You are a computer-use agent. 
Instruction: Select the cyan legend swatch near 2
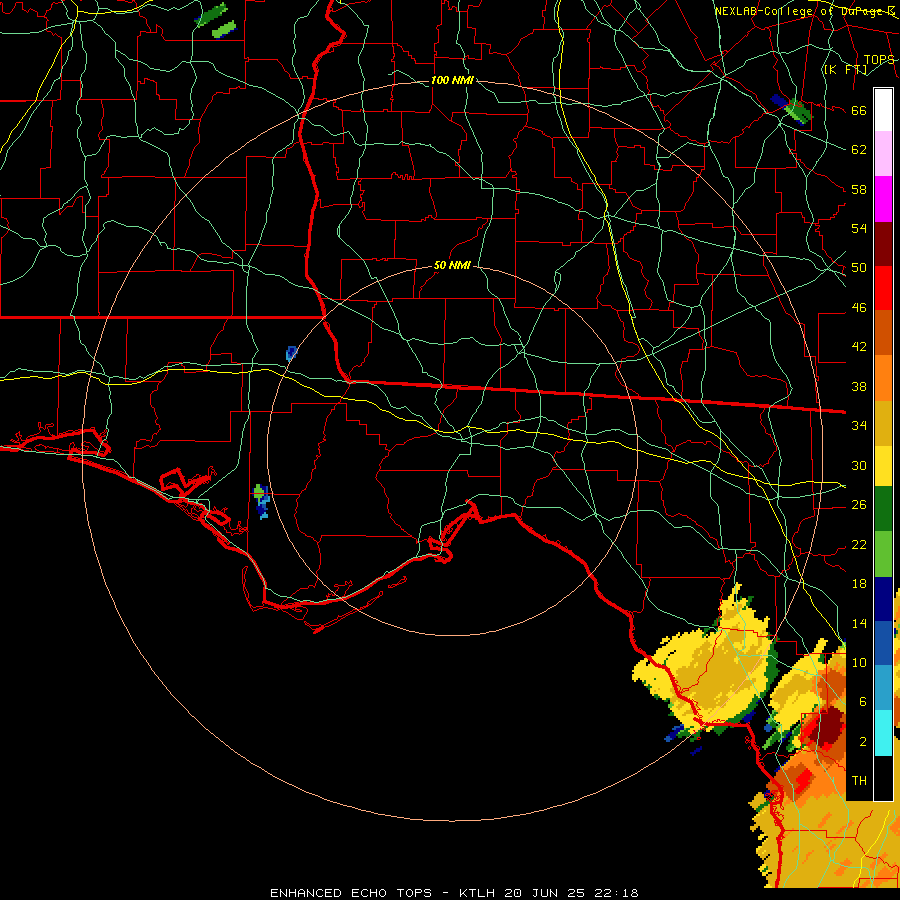point(883,733)
